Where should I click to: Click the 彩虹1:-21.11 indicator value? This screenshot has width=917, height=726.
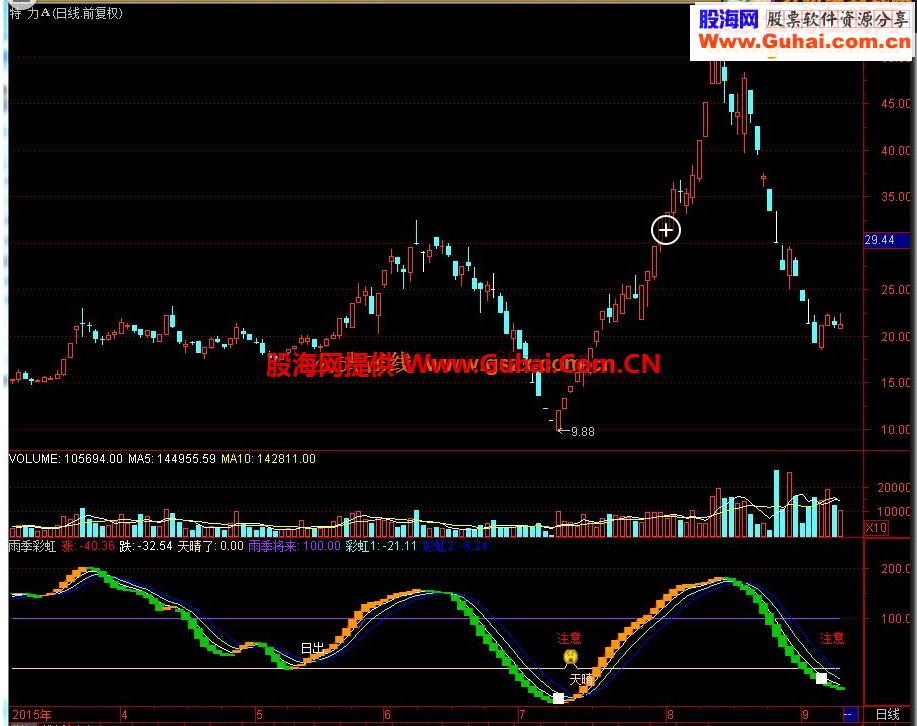point(381,546)
